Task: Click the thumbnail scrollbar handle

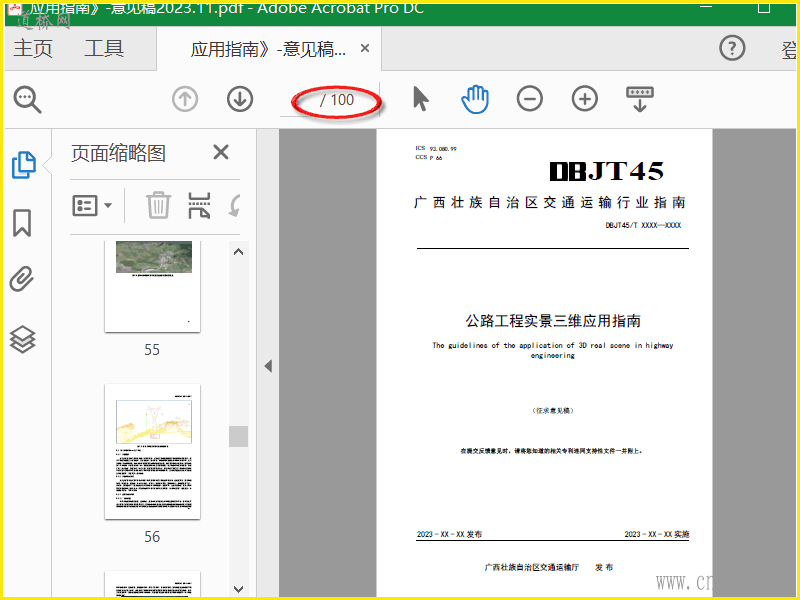Action: click(x=238, y=436)
